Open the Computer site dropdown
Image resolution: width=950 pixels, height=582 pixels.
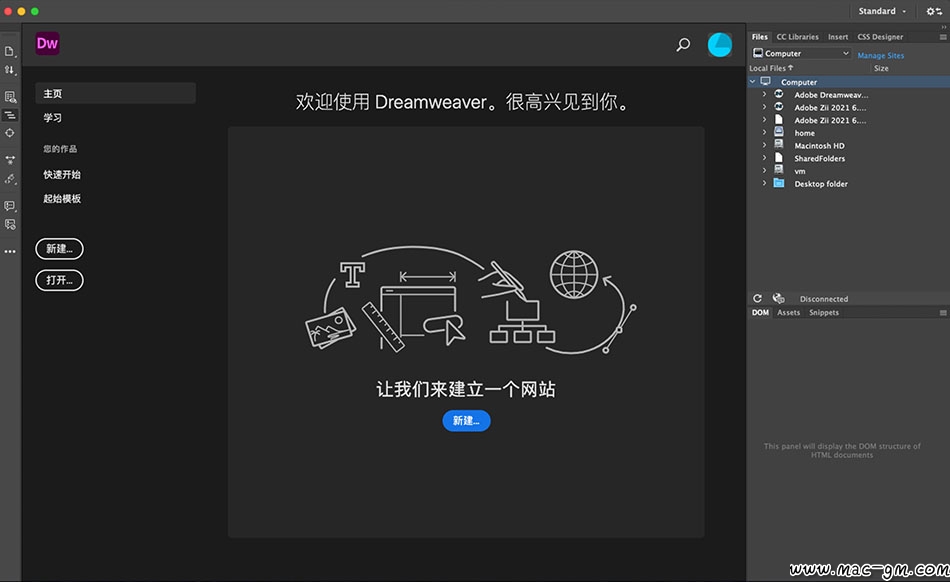(802, 53)
